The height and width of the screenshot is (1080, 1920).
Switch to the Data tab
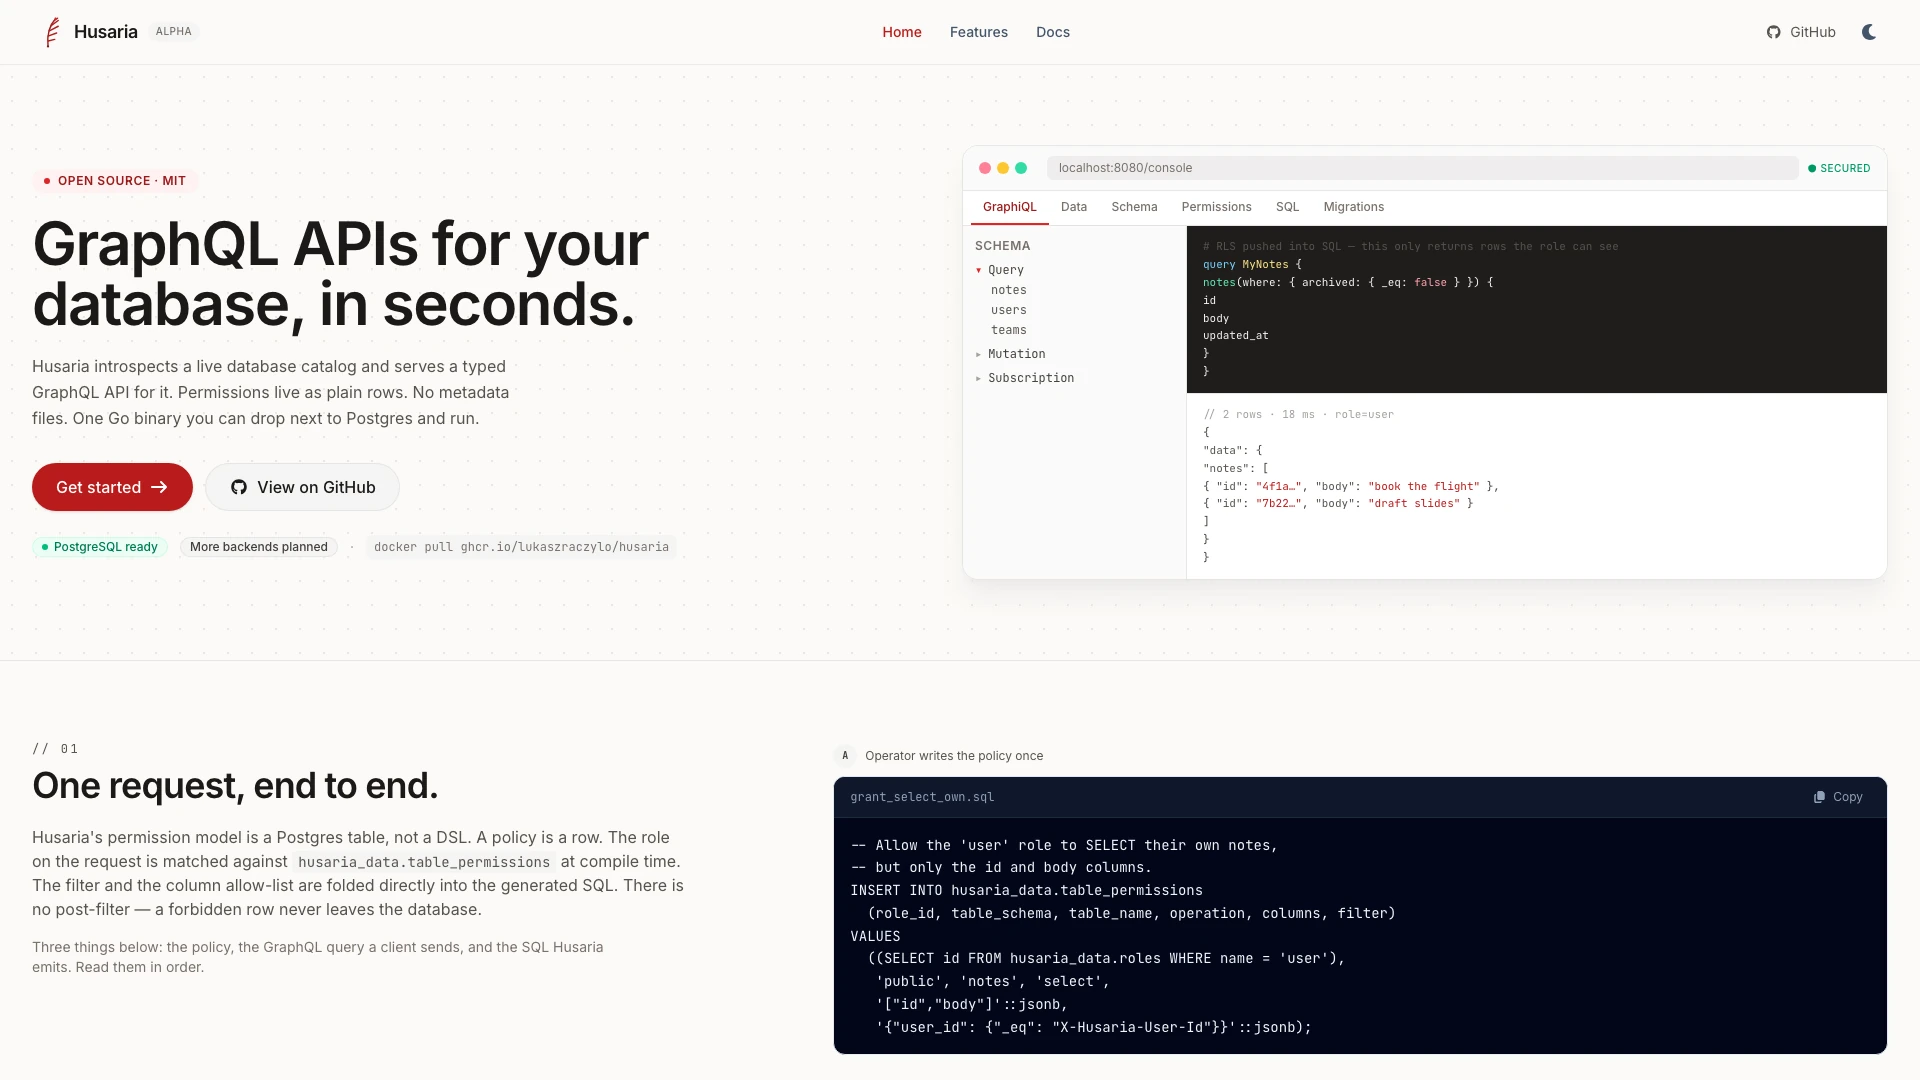(1074, 207)
